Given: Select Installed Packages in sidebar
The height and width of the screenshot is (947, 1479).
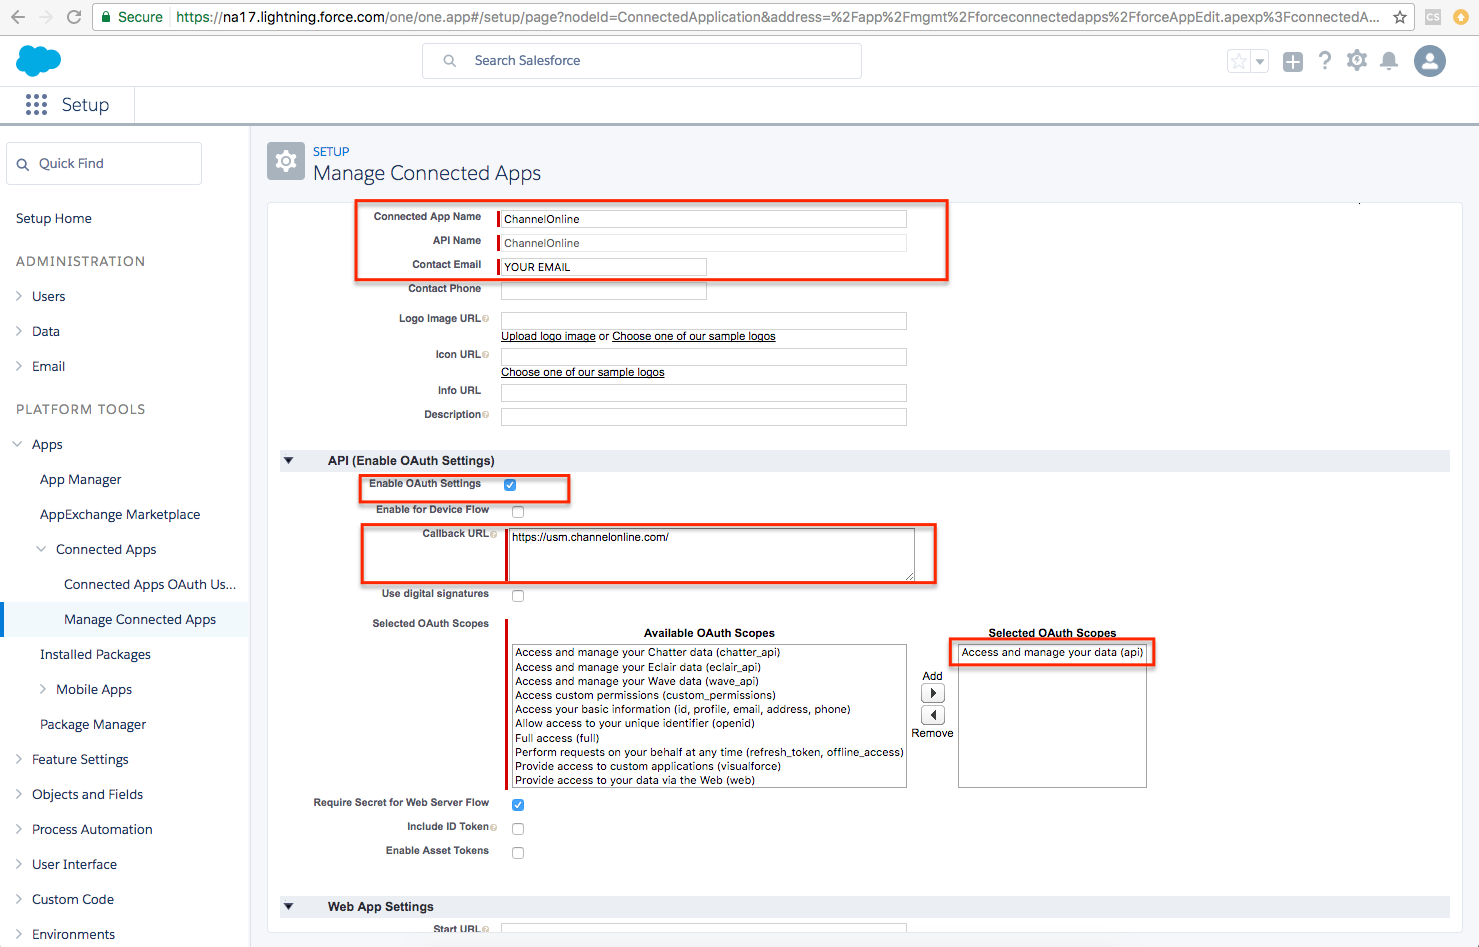Looking at the screenshot, I should (x=95, y=655).
